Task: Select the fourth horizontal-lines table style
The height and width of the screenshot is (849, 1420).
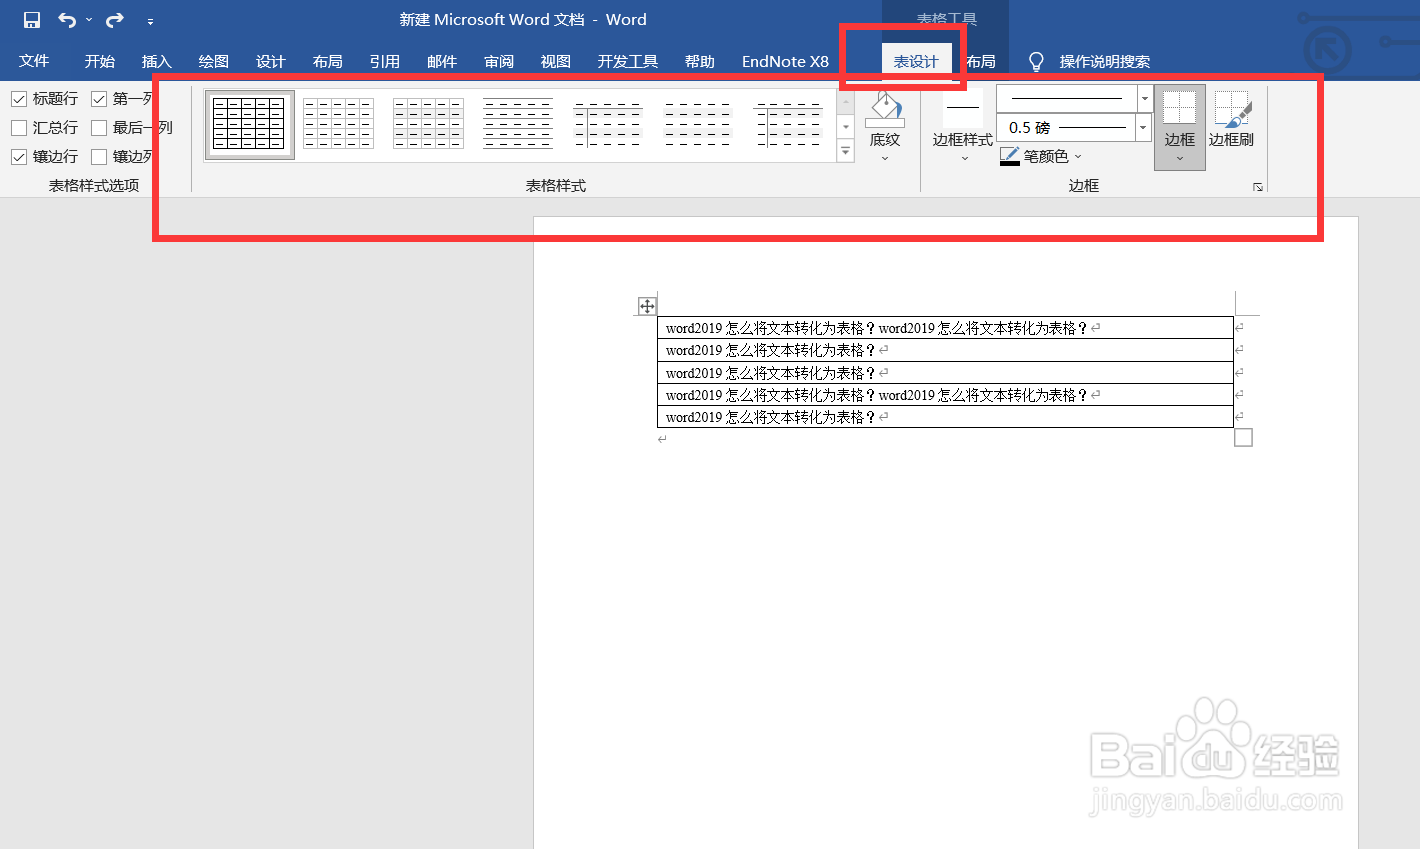Action: tap(518, 124)
